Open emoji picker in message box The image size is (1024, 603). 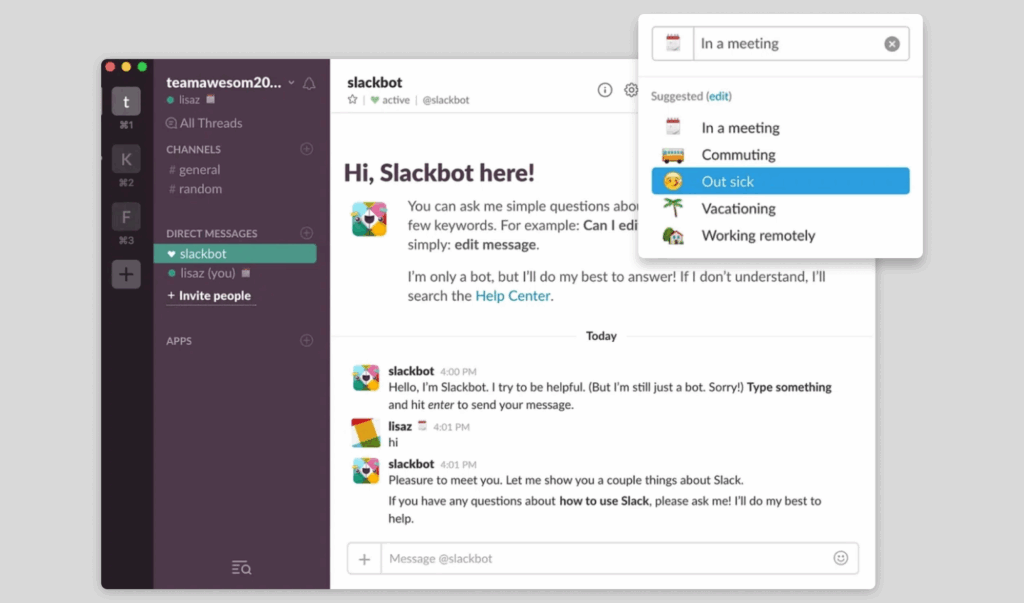tap(840, 558)
